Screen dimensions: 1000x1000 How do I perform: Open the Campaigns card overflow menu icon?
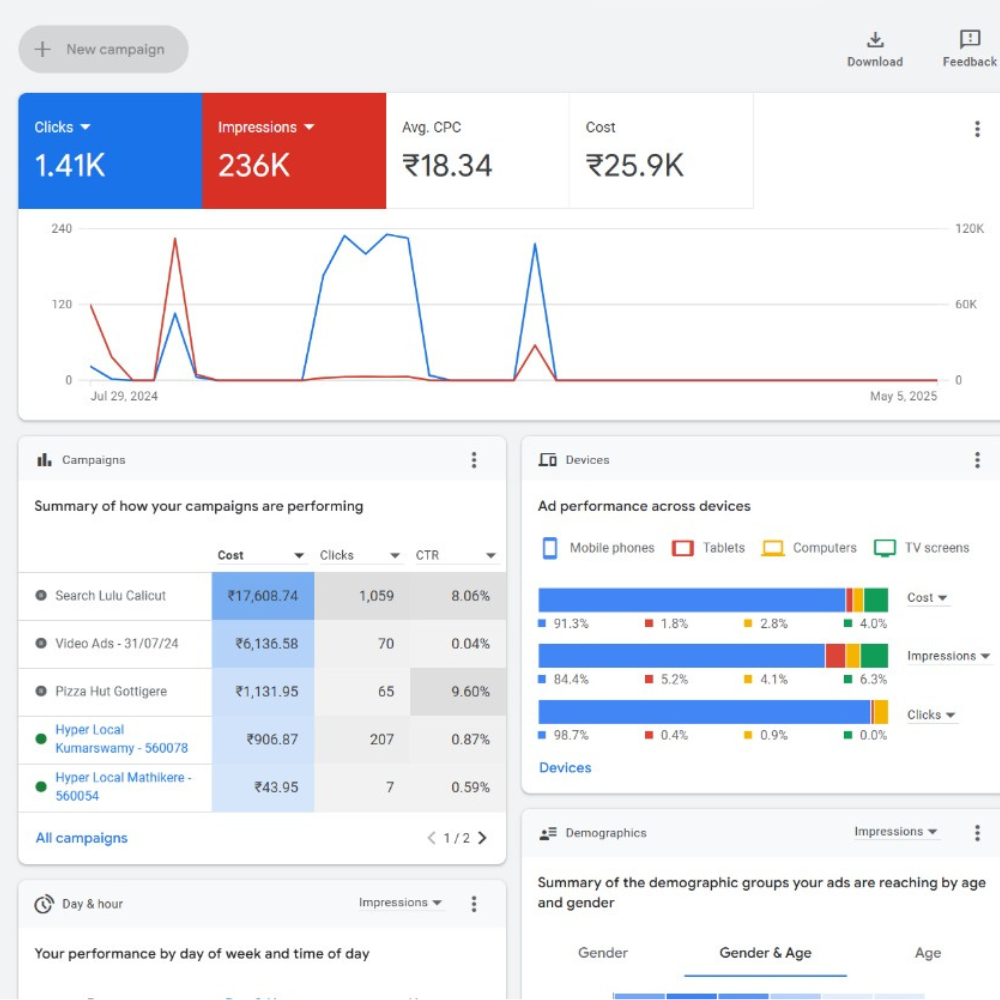tap(474, 459)
